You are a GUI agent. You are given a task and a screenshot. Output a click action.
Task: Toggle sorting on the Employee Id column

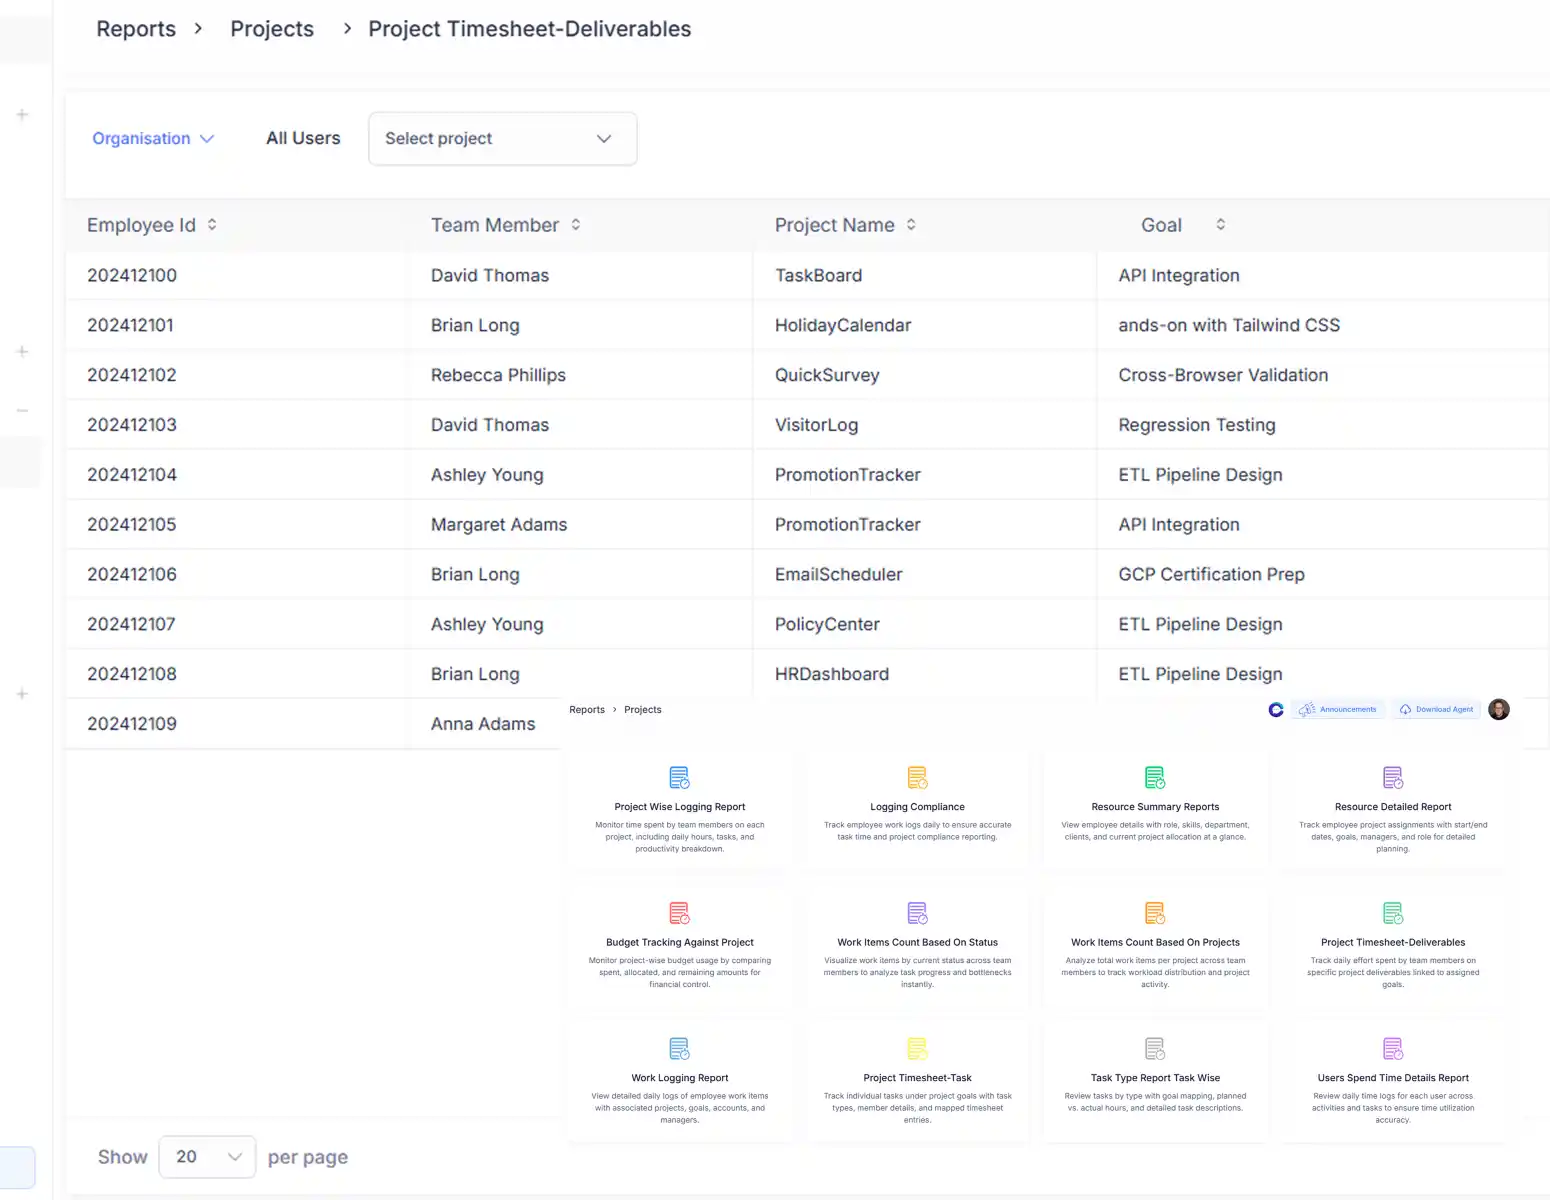click(x=212, y=225)
